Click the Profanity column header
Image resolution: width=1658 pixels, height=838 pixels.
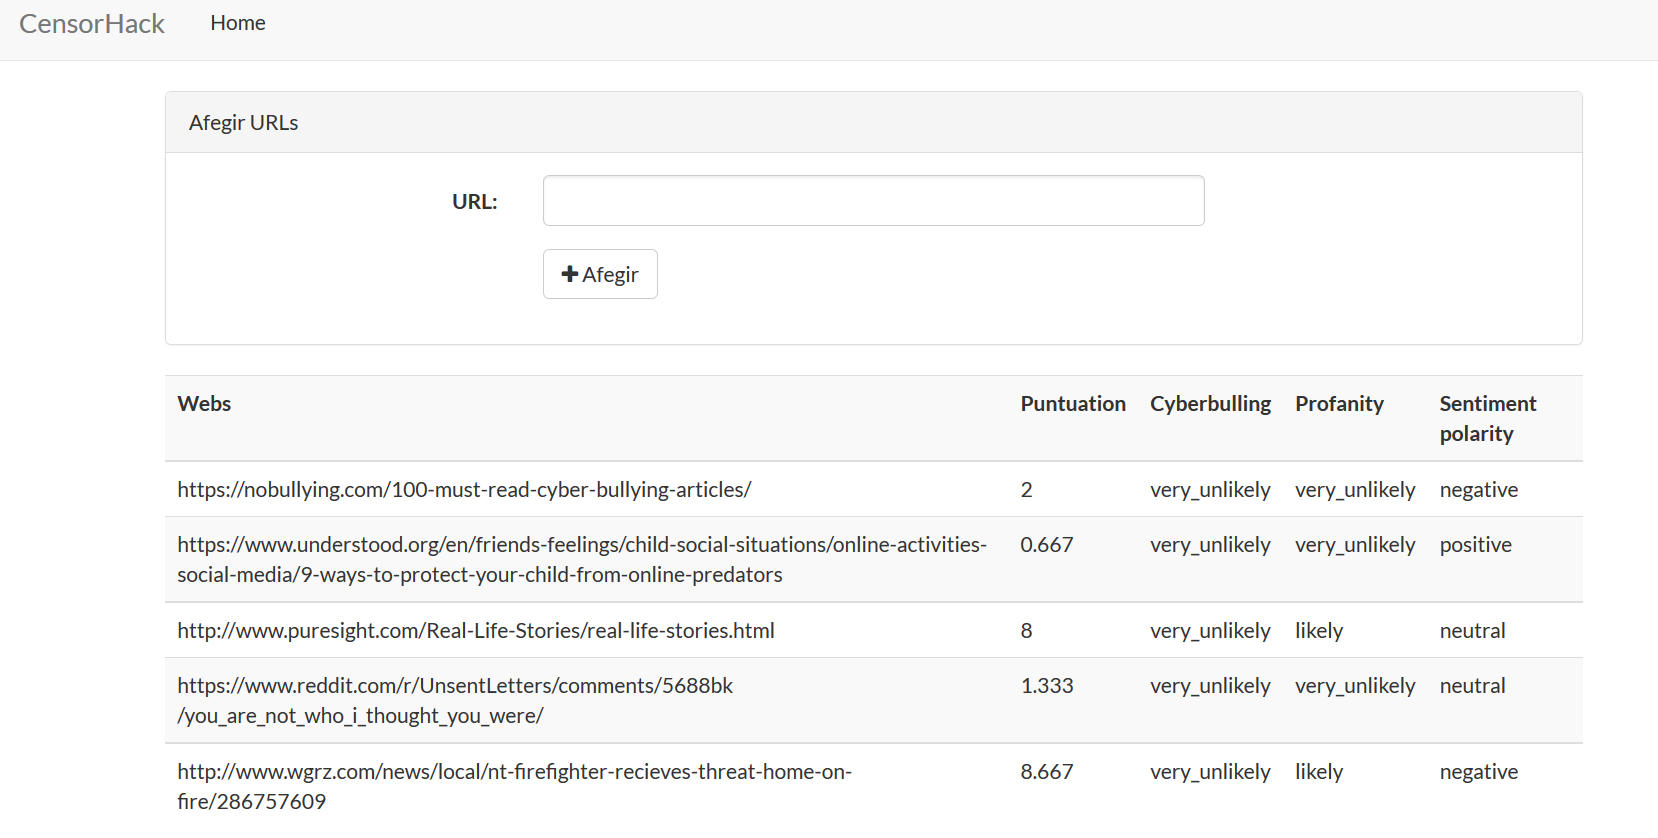click(1339, 404)
